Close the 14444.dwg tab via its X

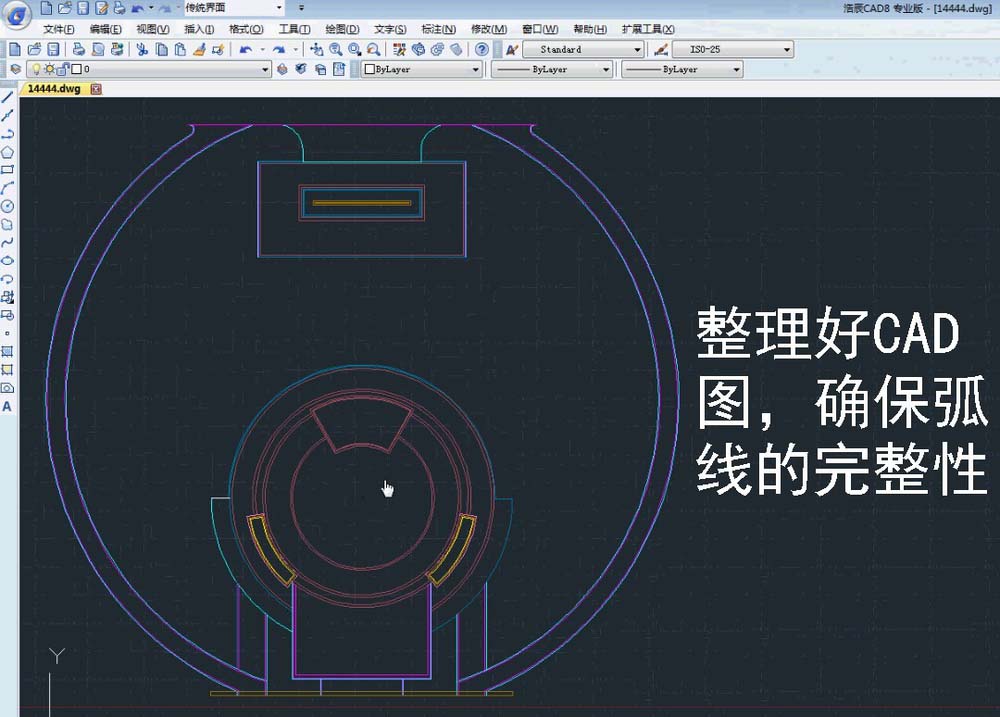(95, 89)
